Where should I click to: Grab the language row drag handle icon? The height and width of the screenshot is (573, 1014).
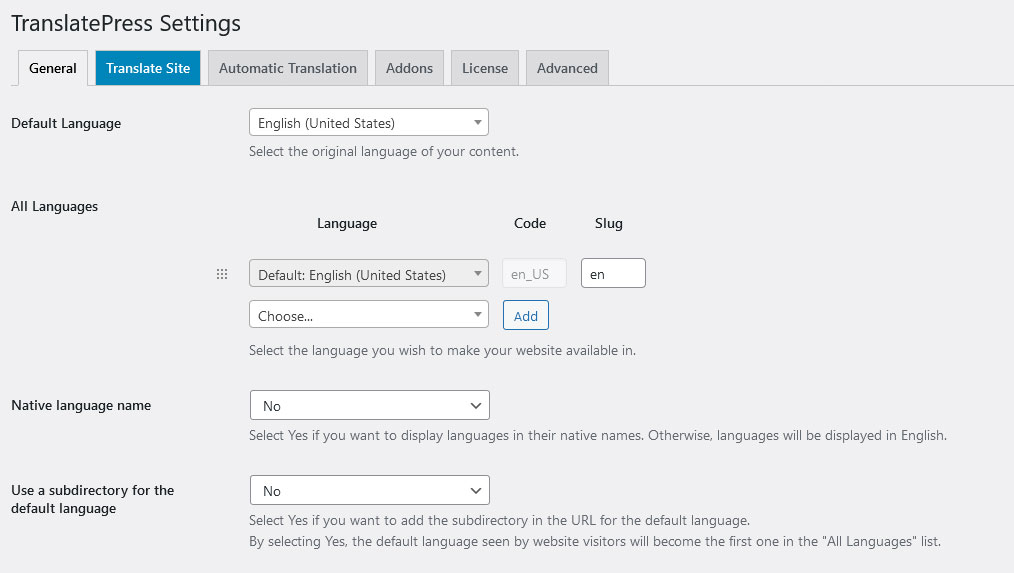click(x=222, y=274)
